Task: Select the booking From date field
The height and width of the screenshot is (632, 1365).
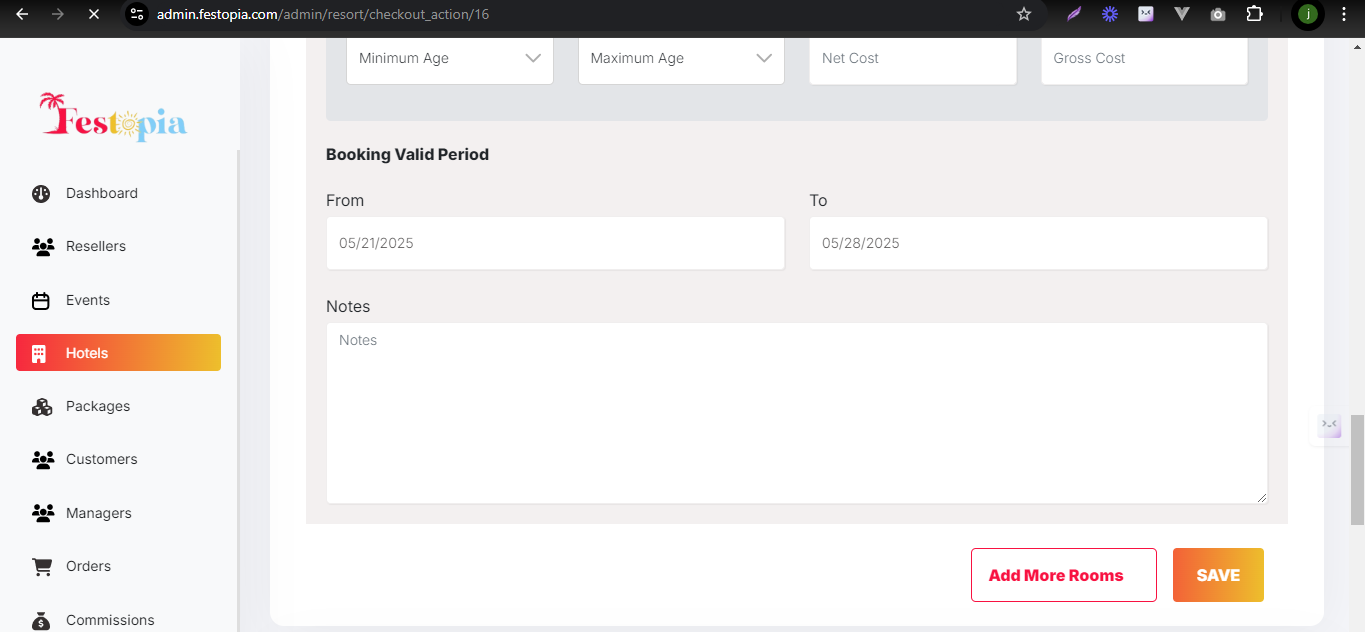Action: [x=555, y=243]
